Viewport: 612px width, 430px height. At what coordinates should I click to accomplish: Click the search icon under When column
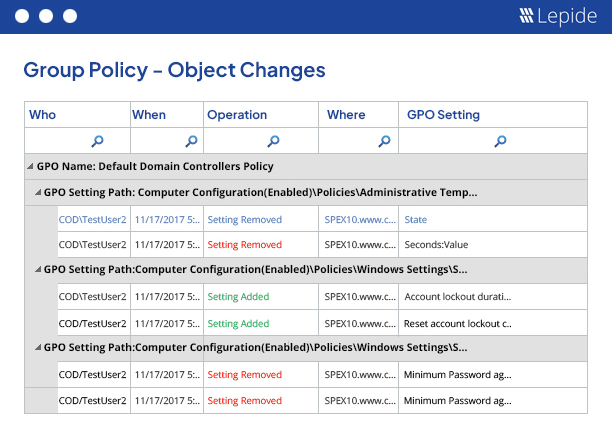[191, 141]
